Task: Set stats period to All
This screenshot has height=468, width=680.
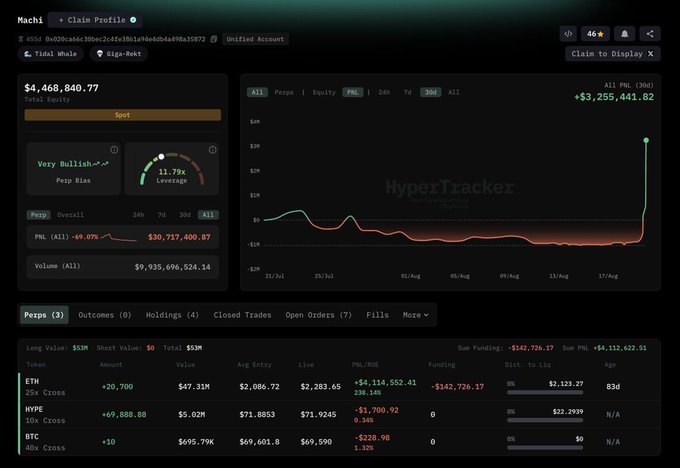Action: click(x=208, y=215)
